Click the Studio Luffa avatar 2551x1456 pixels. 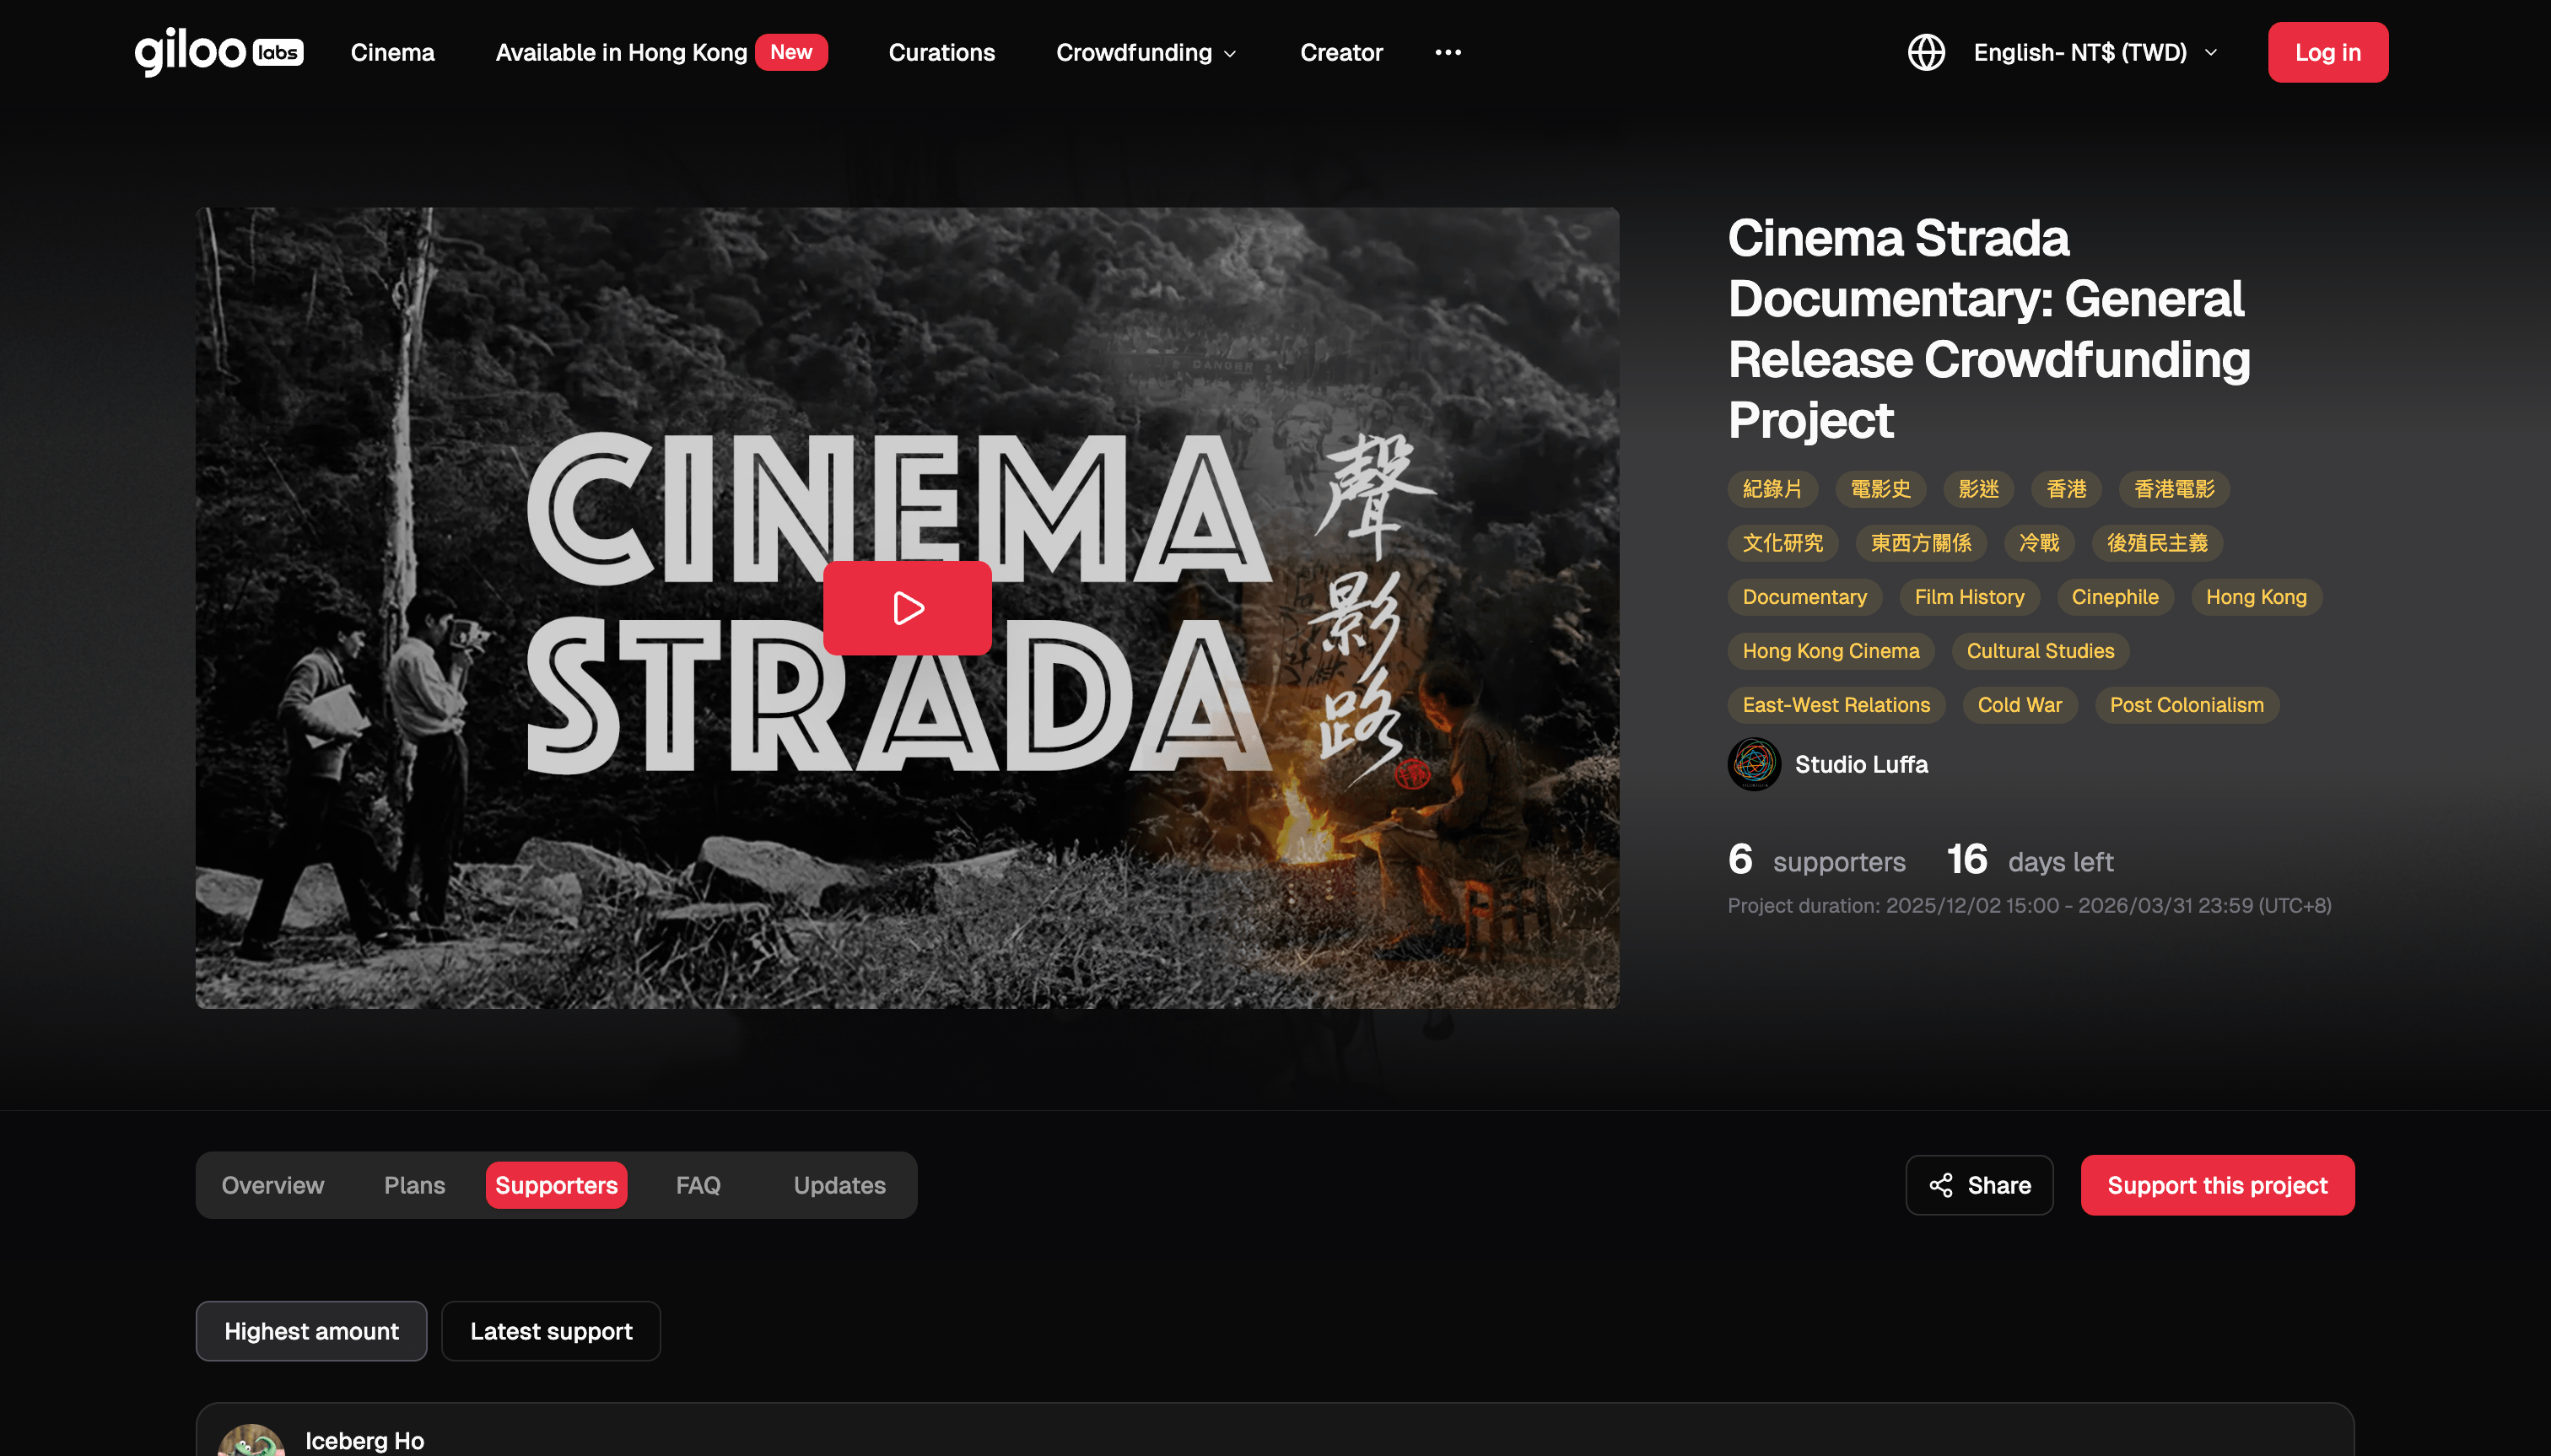1754,764
